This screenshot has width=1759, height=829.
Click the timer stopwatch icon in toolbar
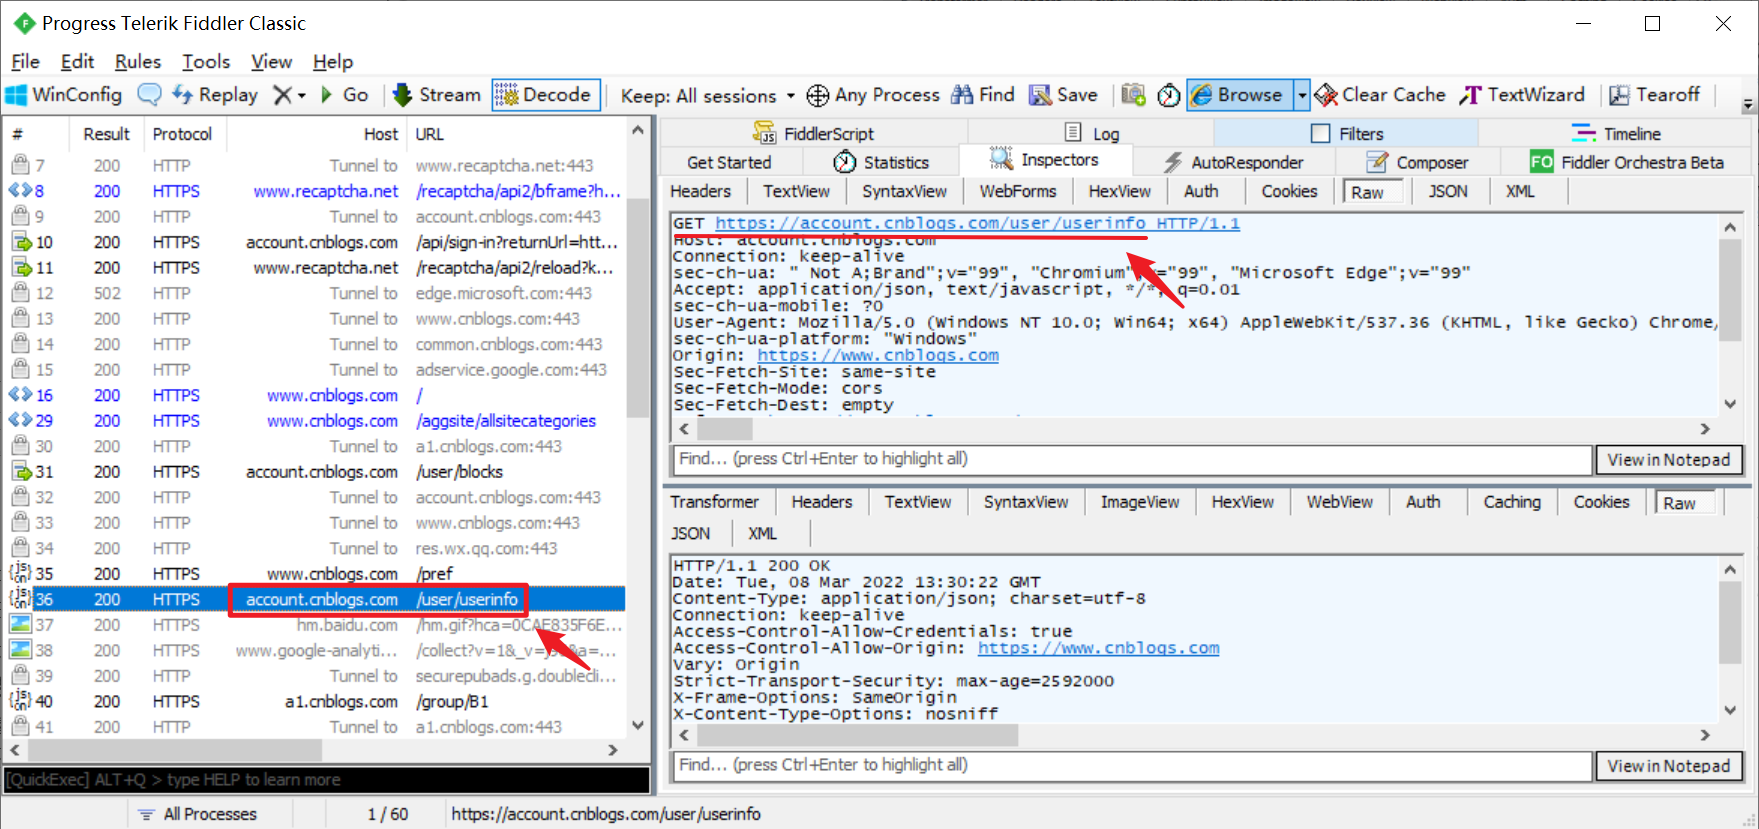coord(1168,95)
